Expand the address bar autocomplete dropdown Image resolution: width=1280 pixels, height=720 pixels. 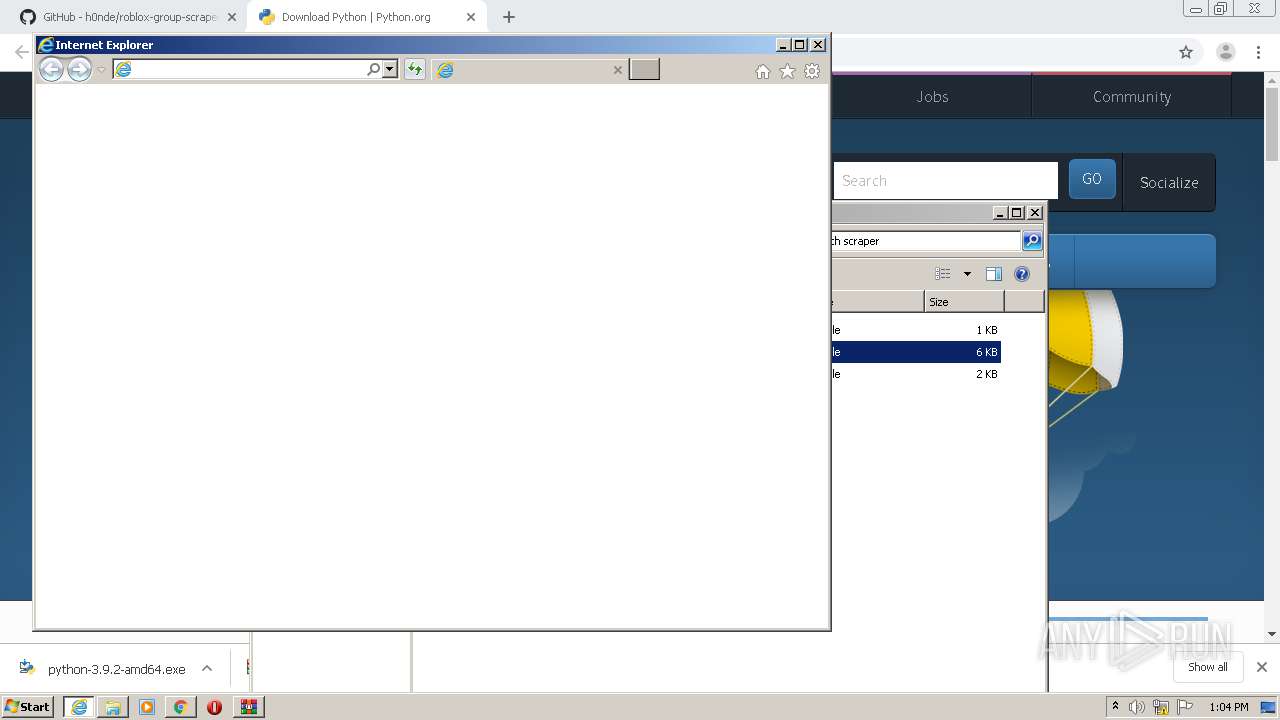(x=390, y=69)
